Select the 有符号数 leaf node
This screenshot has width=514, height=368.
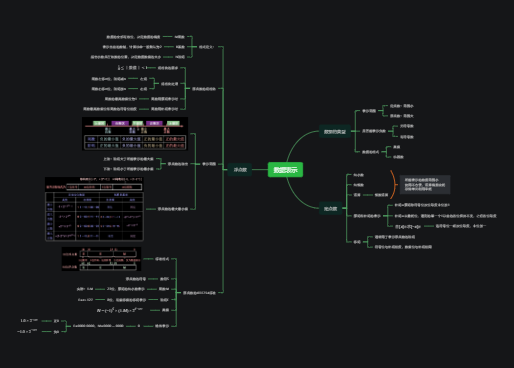407,137
